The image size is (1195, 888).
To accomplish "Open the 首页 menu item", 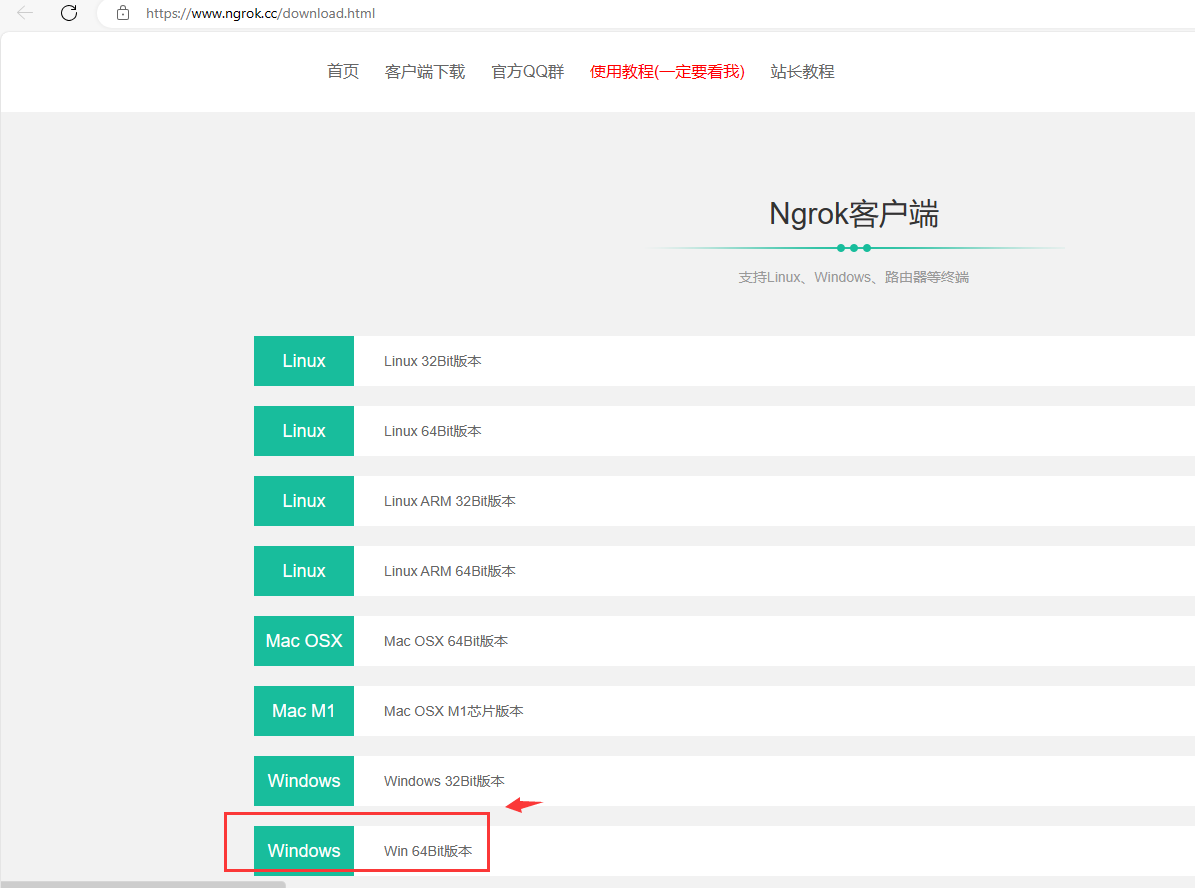I will point(343,72).
